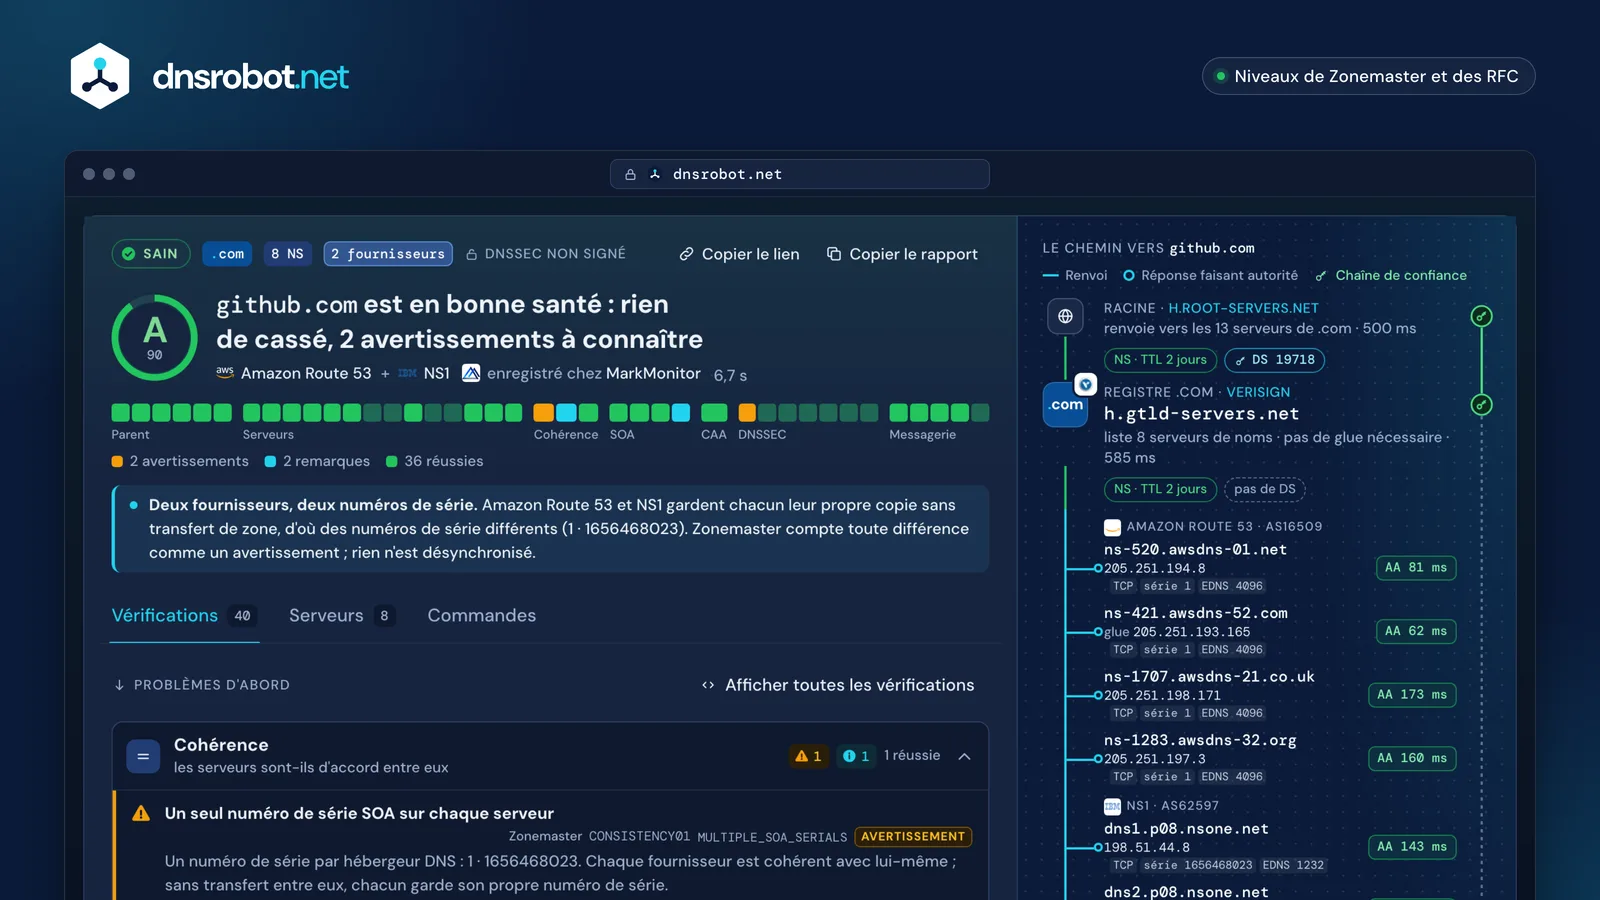1600x900 pixels.
Task: Click the 8 NS badge
Action: (287, 254)
